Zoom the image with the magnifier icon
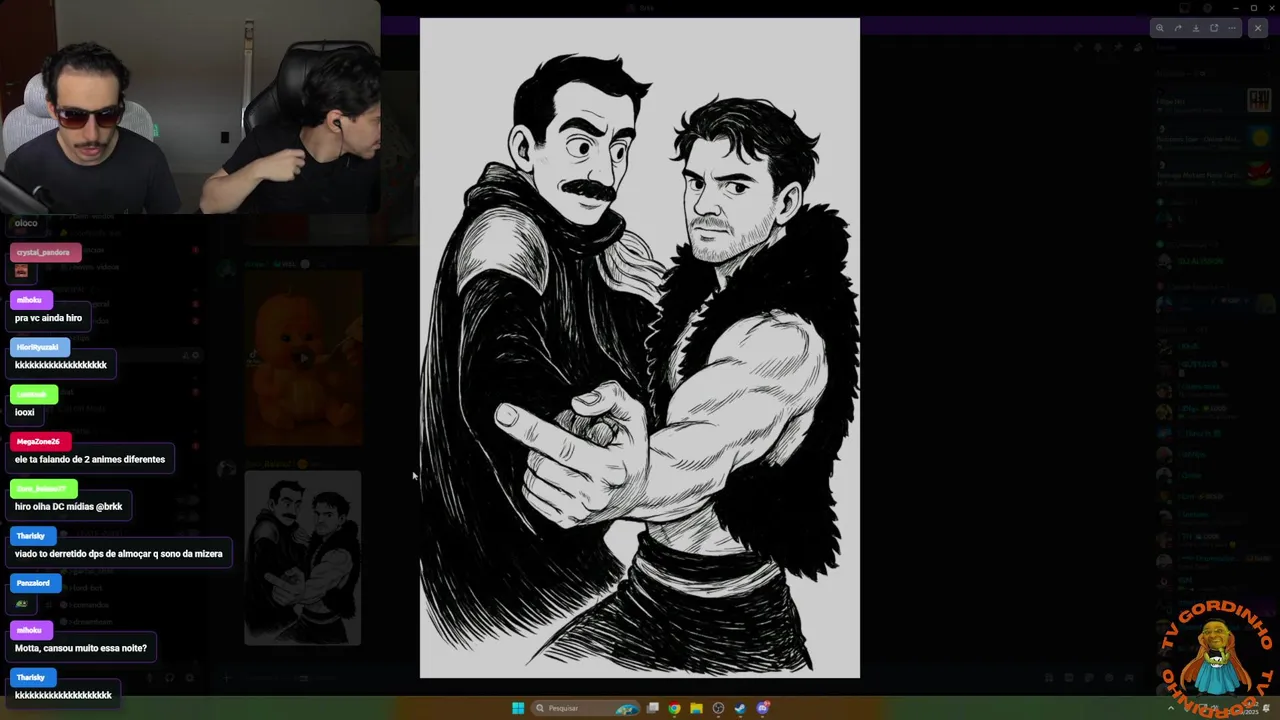This screenshot has width=1280, height=720. point(1160,28)
